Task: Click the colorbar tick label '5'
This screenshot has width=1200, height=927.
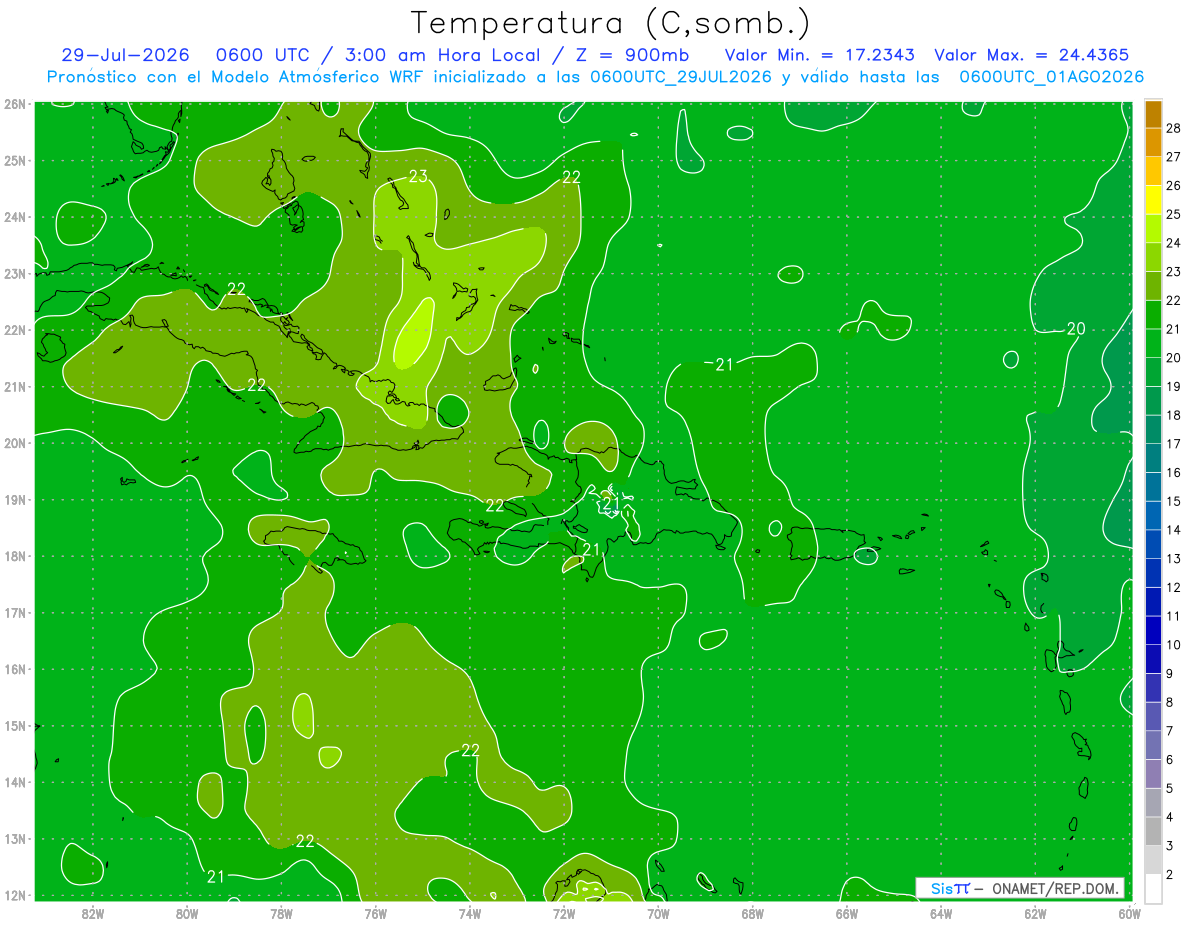Action: (1169, 788)
